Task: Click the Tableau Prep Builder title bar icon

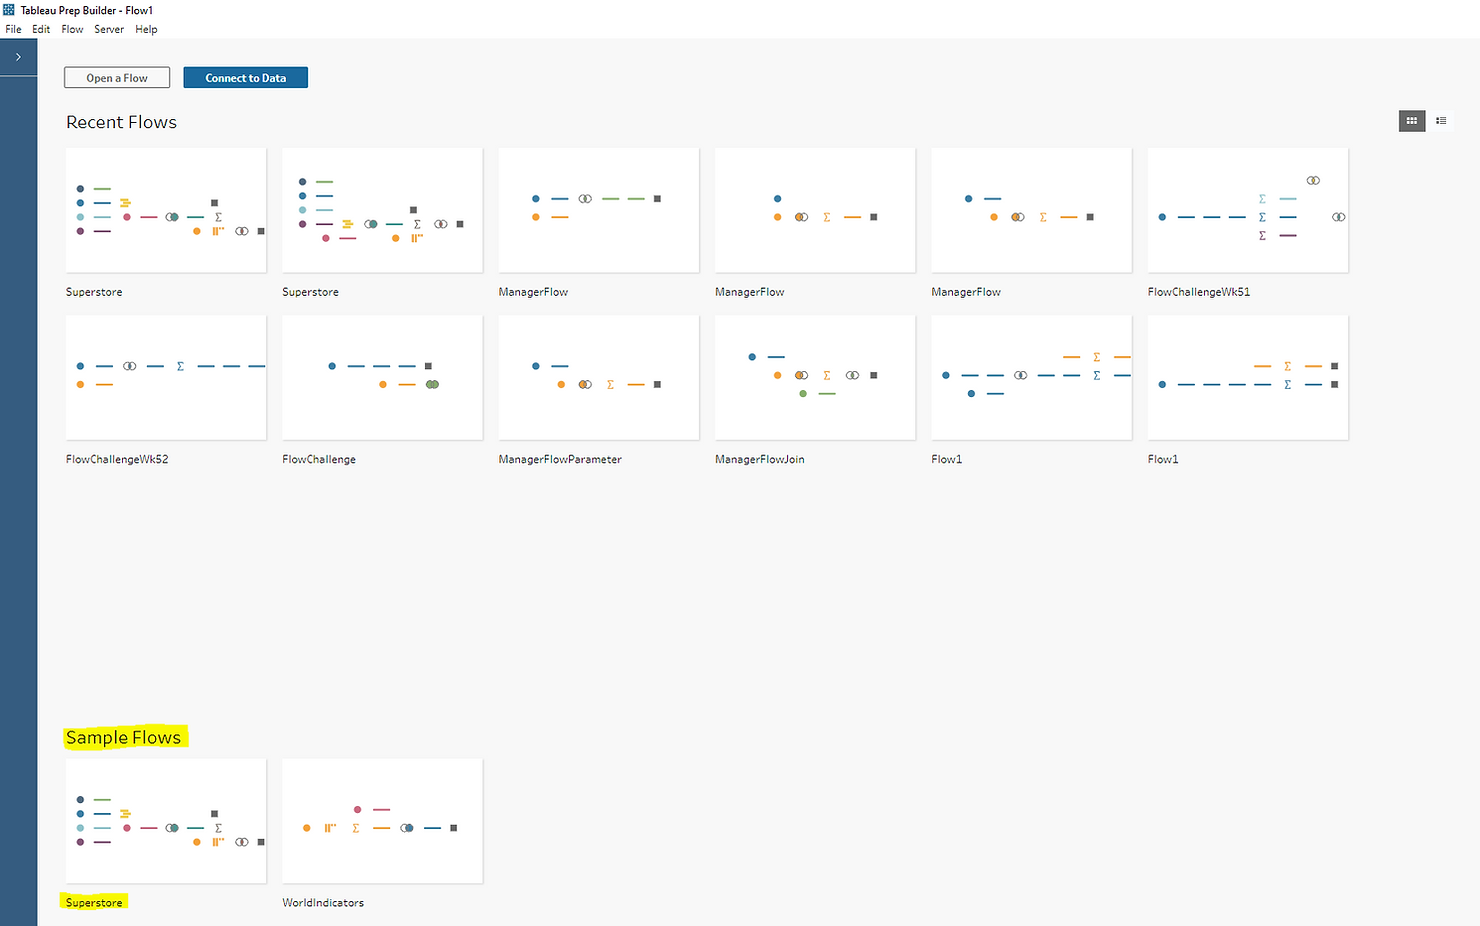Action: coord(9,10)
